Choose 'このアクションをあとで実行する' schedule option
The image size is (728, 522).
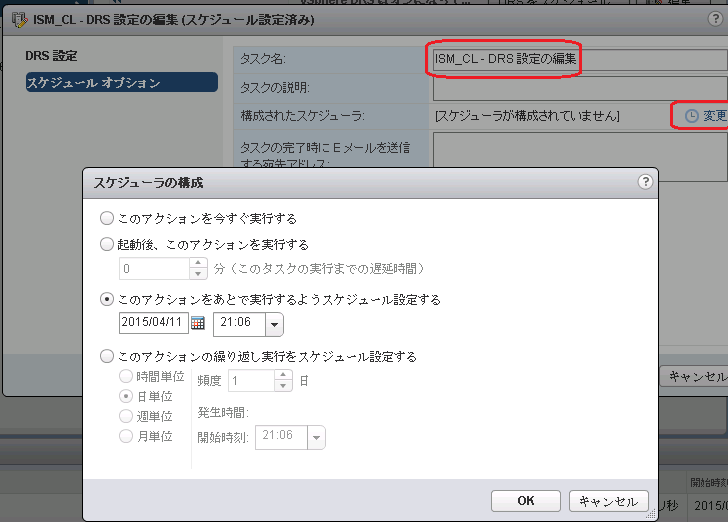click(107, 299)
